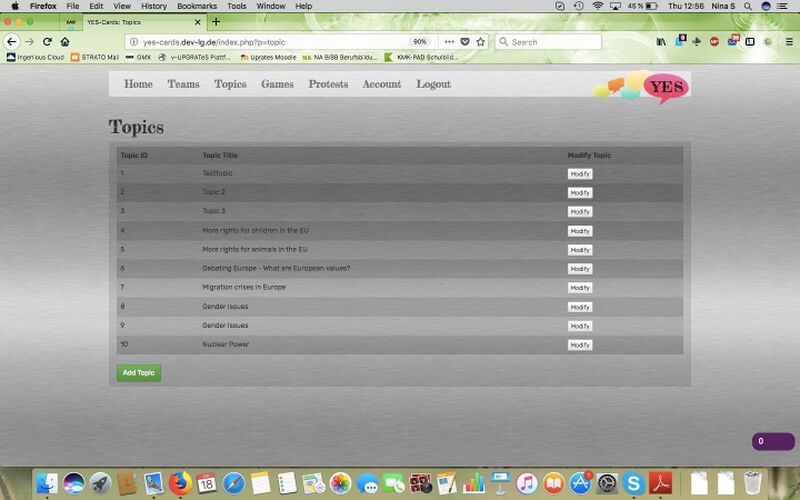Open the Protests navigation link
This screenshot has width=800, height=500.
328,84
